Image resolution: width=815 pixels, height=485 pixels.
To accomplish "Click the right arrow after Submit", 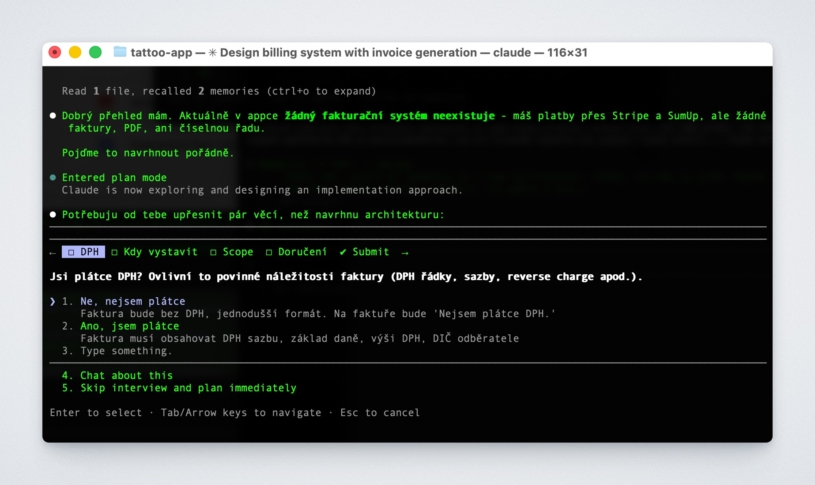I will [405, 252].
